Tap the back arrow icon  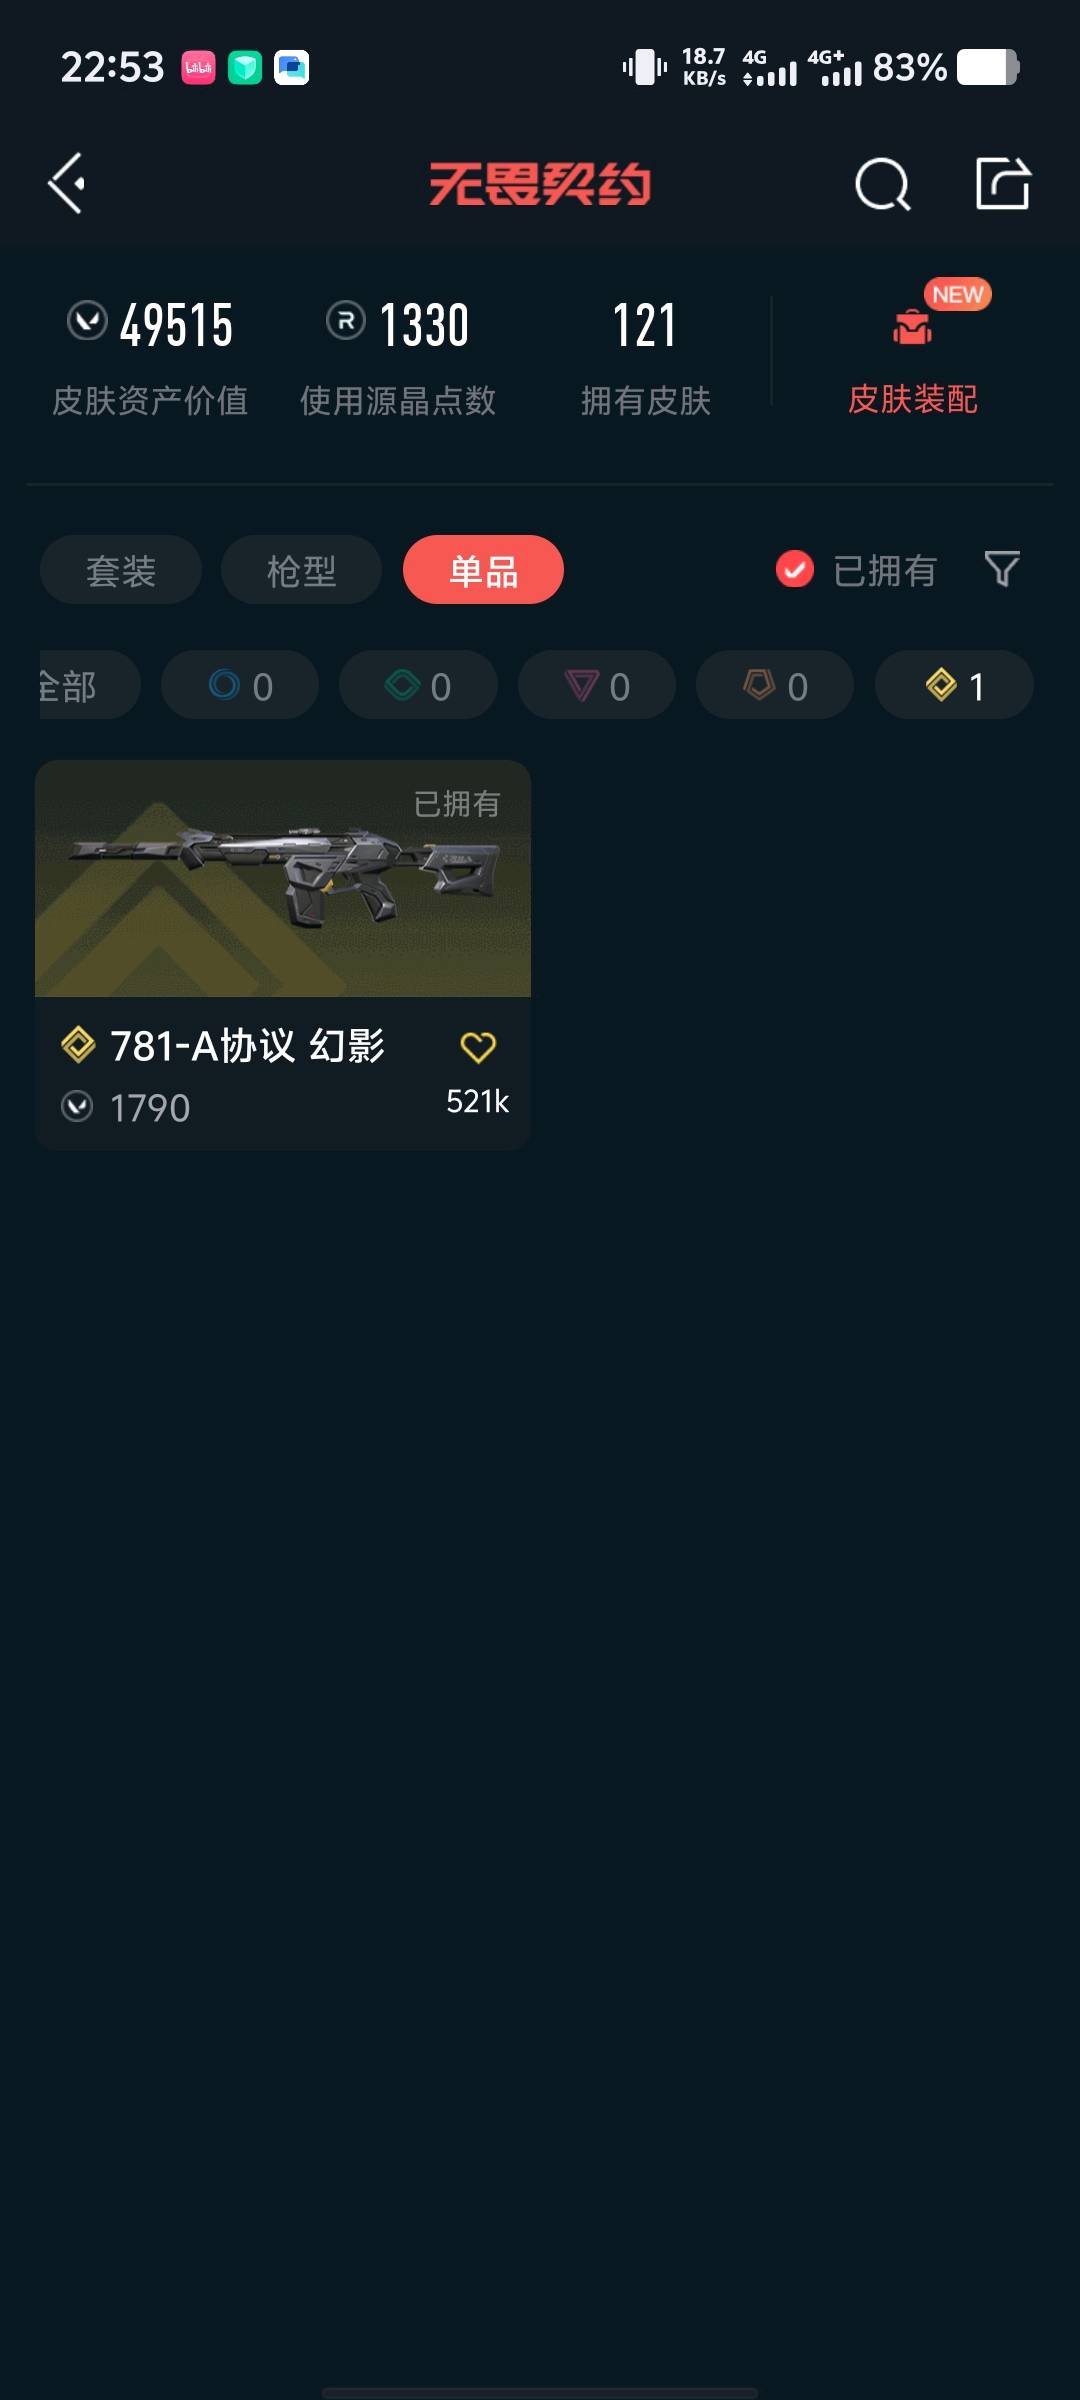pos(66,184)
